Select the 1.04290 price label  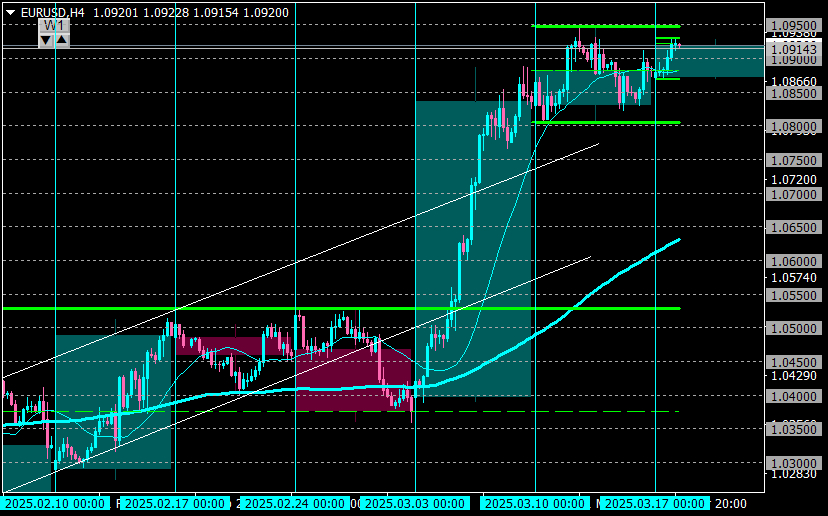tap(794, 376)
